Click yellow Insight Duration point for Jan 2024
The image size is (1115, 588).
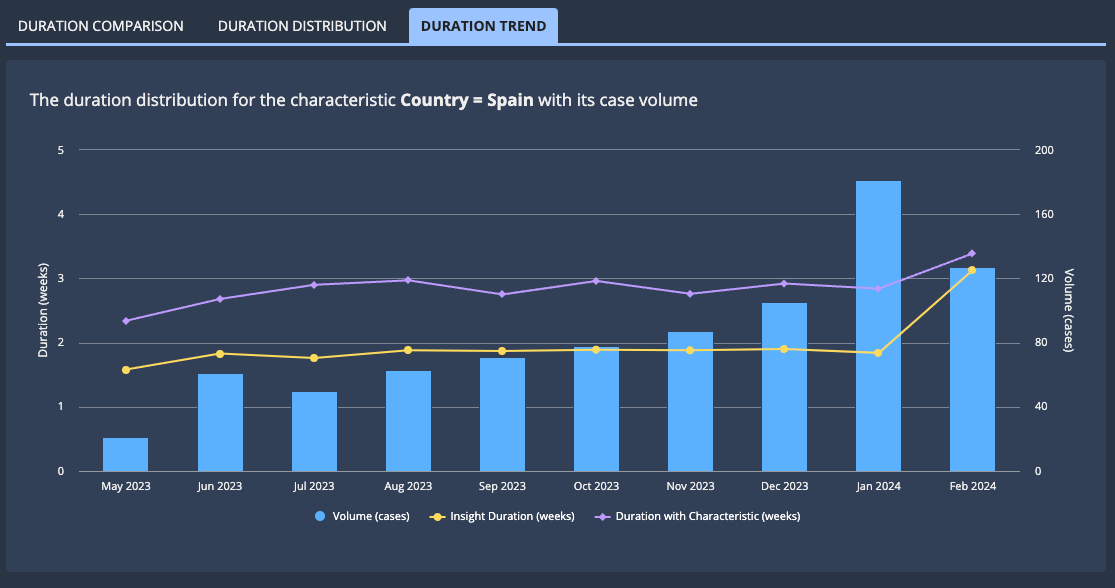click(x=878, y=353)
